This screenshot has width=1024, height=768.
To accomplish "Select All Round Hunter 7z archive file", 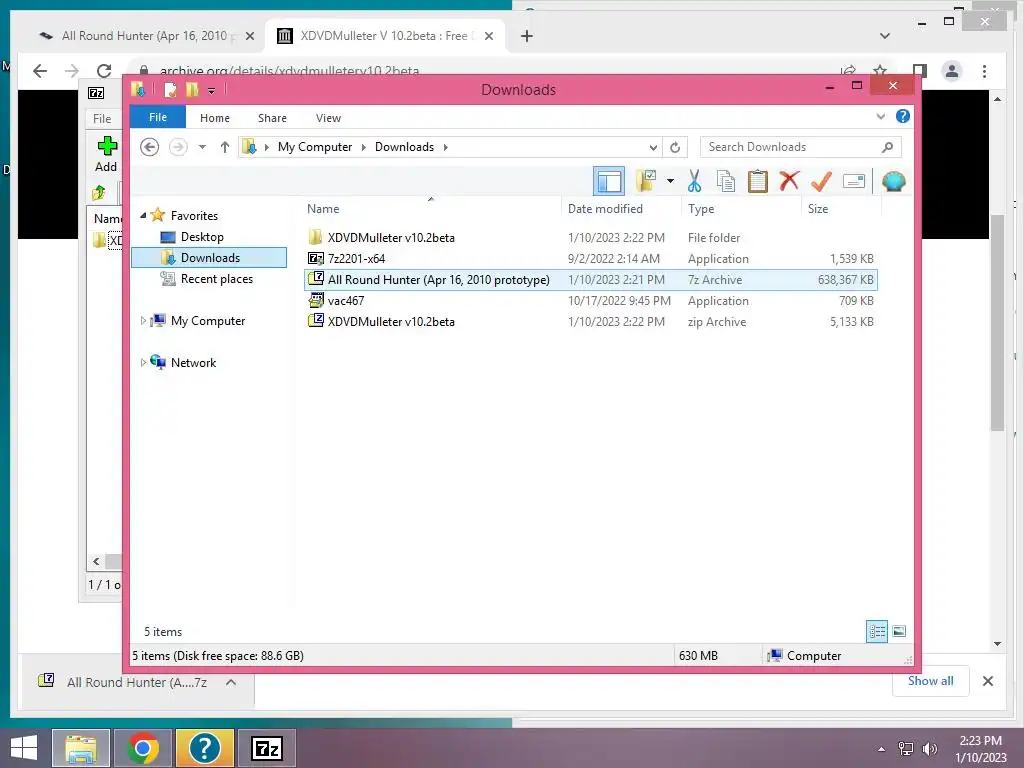I will pos(590,280).
